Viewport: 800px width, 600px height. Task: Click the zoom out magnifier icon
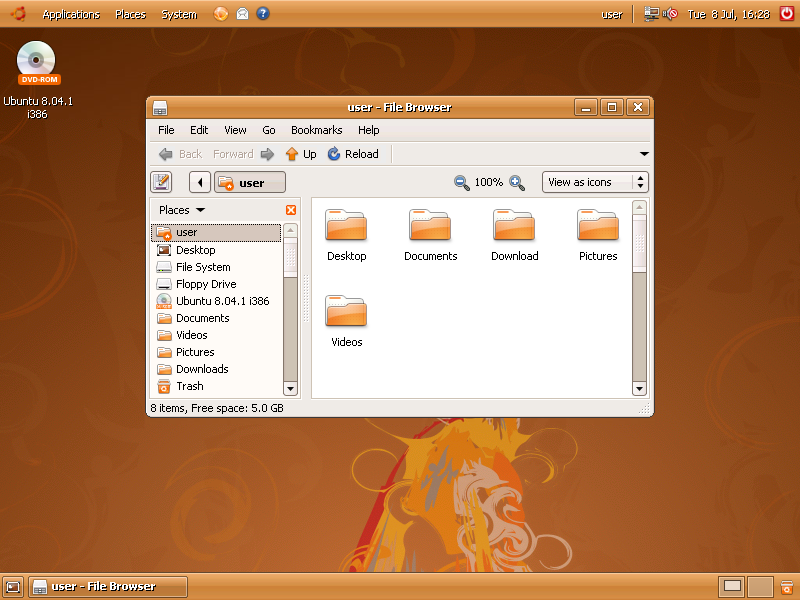pos(461,182)
